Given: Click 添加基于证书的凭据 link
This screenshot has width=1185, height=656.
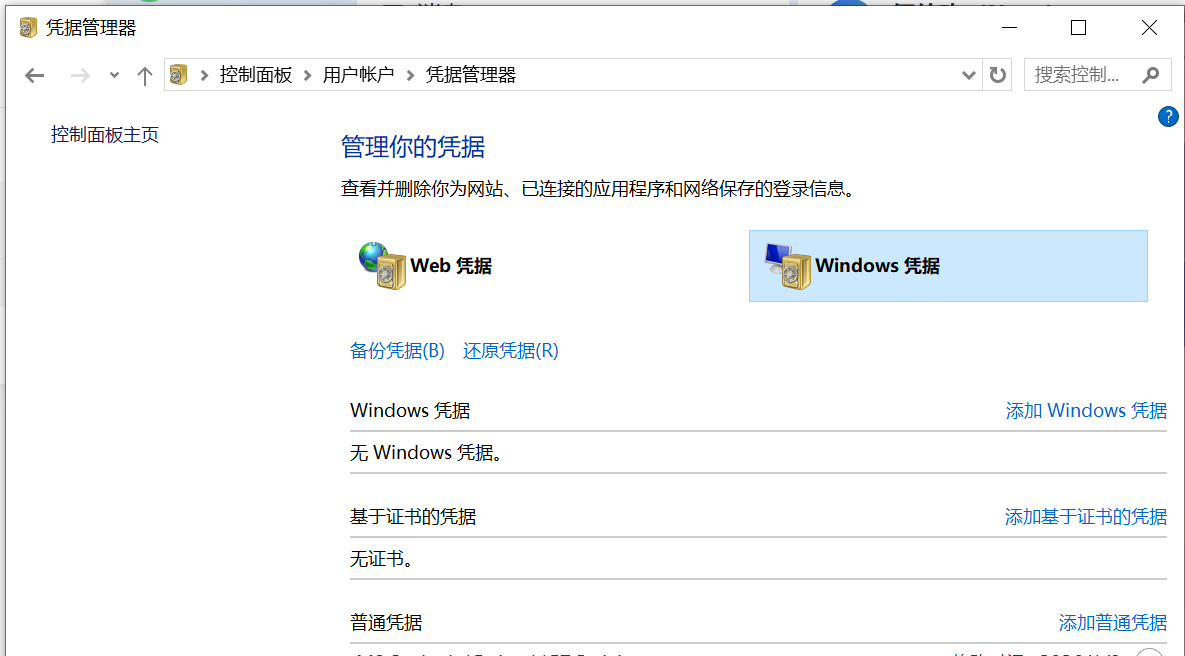Looking at the screenshot, I should click(1085, 516).
